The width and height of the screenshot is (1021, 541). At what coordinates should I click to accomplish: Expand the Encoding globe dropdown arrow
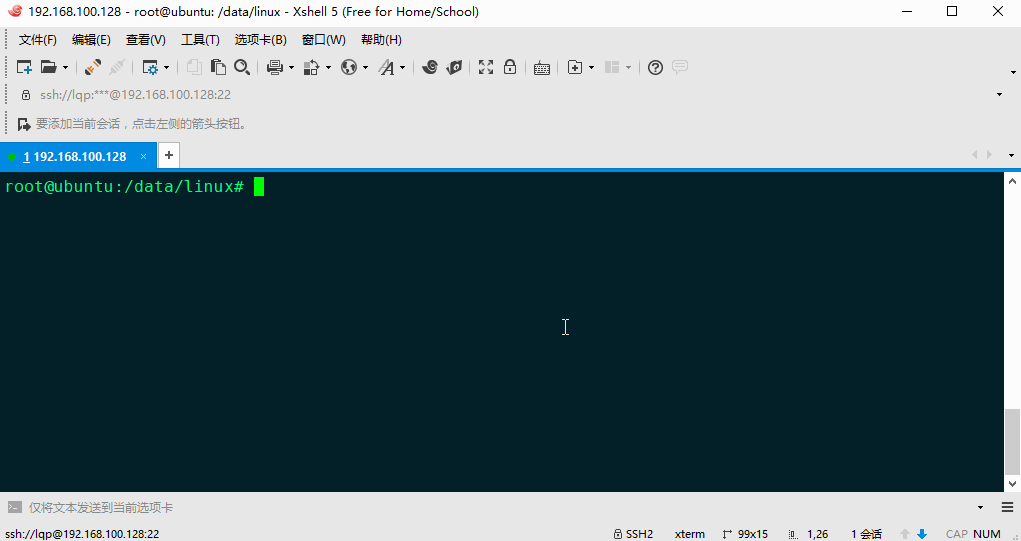pos(365,67)
